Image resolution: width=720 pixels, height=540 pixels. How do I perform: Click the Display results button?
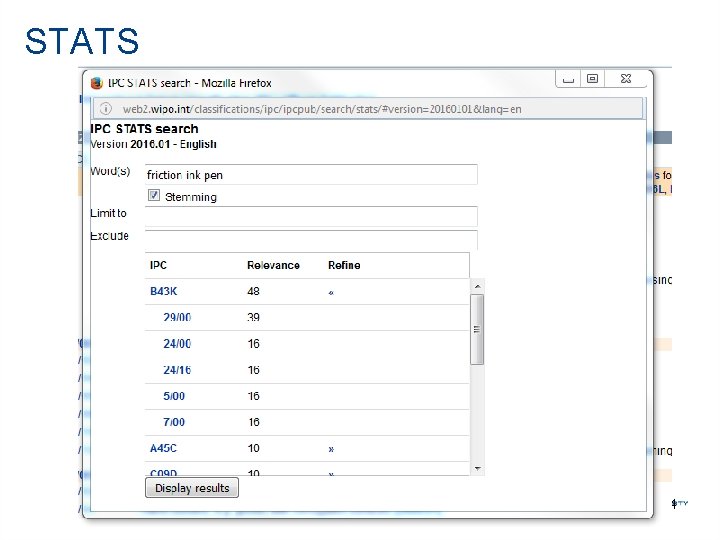coord(192,488)
